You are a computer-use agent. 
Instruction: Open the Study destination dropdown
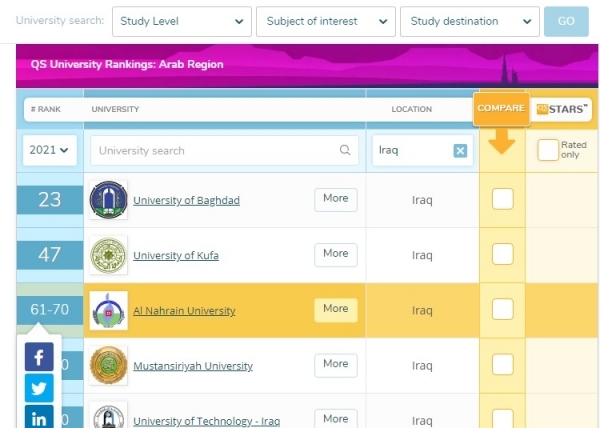coord(470,21)
